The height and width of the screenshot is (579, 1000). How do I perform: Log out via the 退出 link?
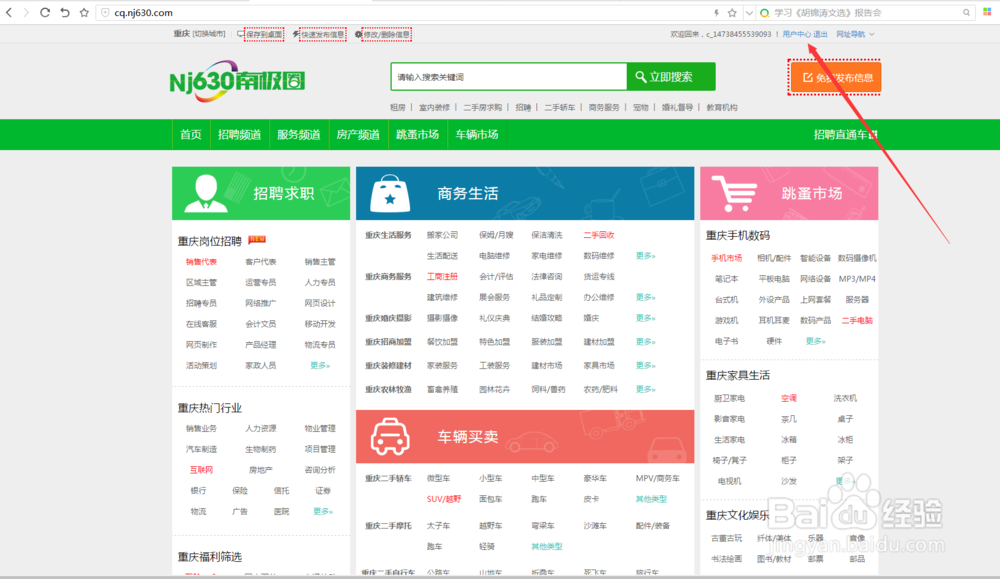pyautogui.click(x=819, y=33)
